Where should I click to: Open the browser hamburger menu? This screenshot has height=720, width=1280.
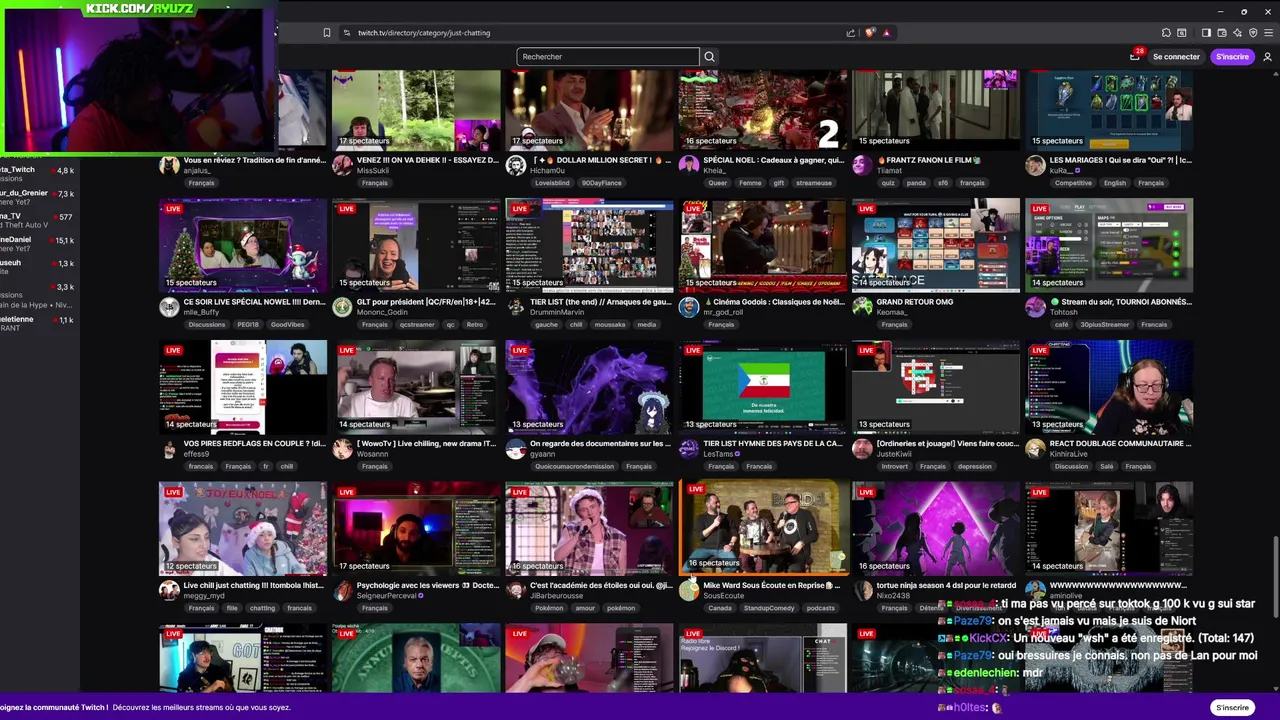point(1268,33)
